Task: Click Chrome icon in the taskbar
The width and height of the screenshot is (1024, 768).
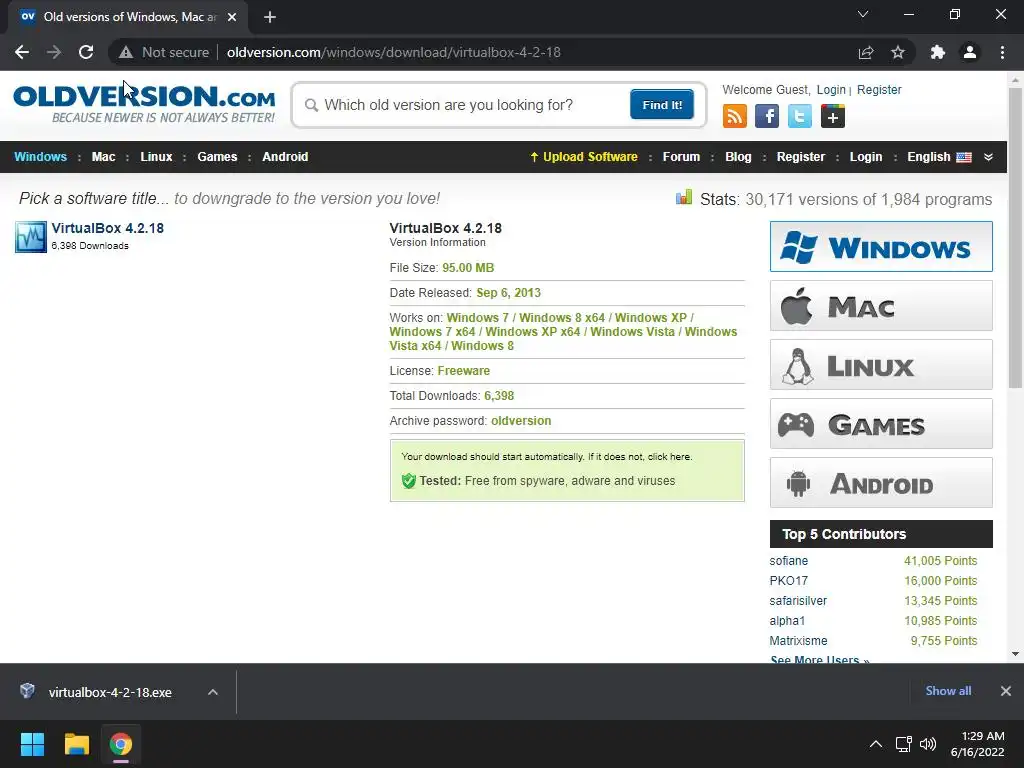Action: 121,744
